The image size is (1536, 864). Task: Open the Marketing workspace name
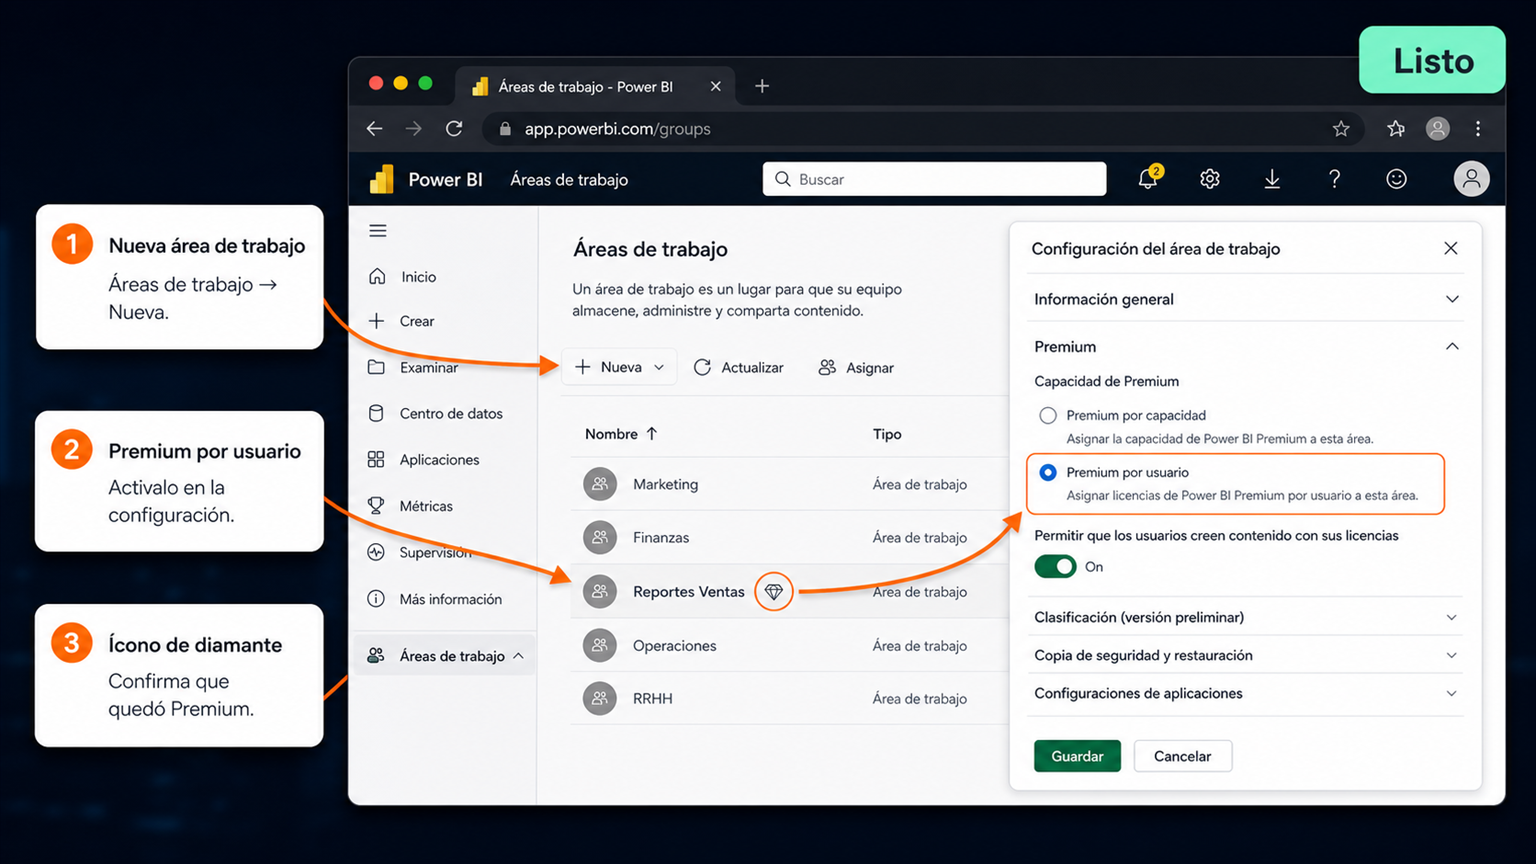665,484
